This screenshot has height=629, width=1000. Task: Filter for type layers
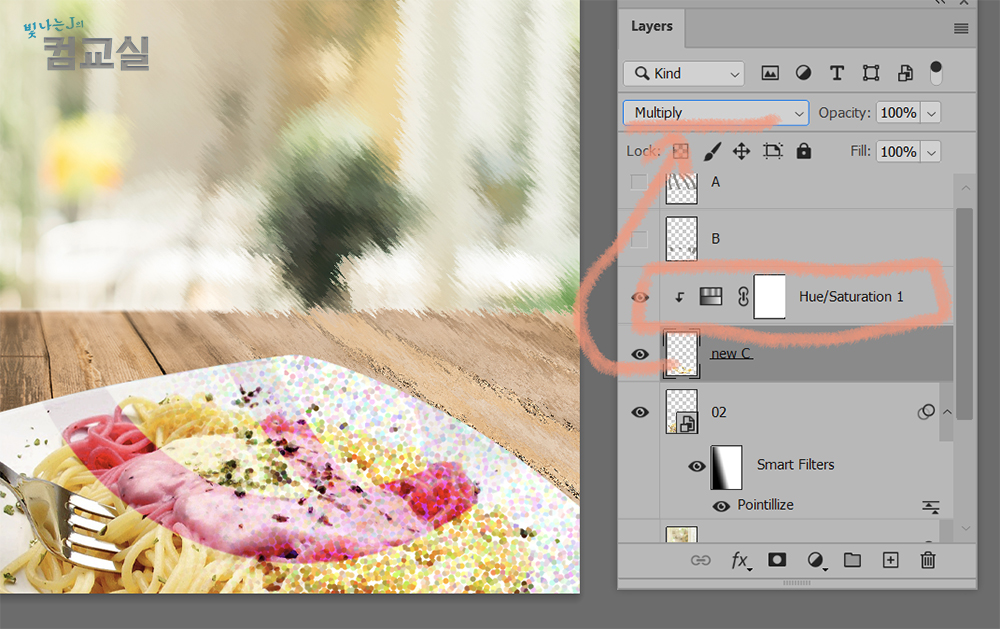[837, 73]
